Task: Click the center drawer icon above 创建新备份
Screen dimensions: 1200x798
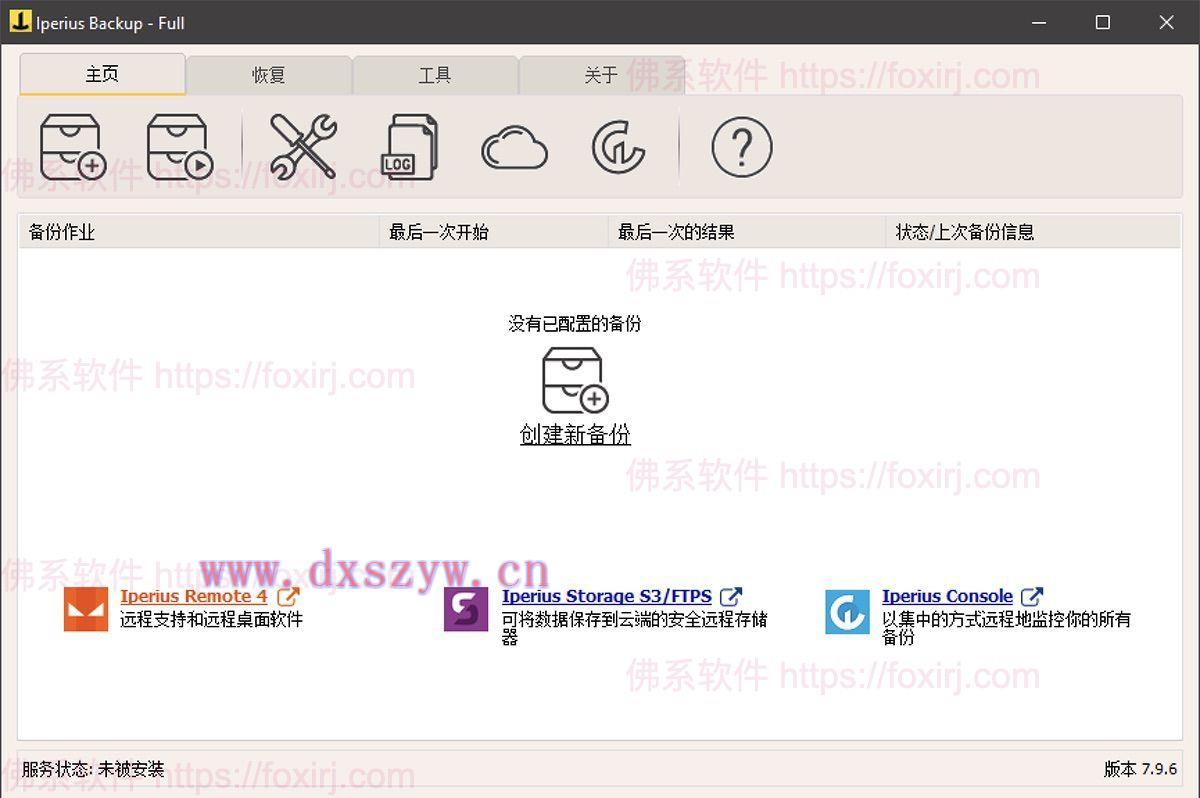Action: 575,380
